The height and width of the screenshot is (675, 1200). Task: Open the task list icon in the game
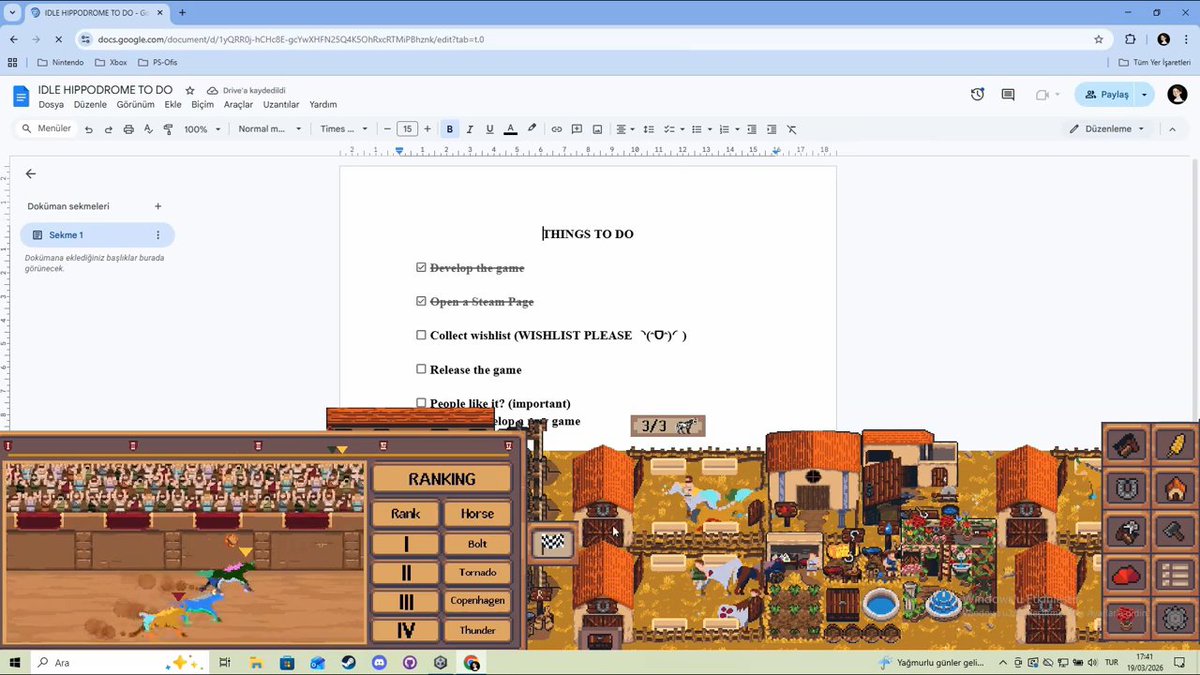click(1174, 576)
